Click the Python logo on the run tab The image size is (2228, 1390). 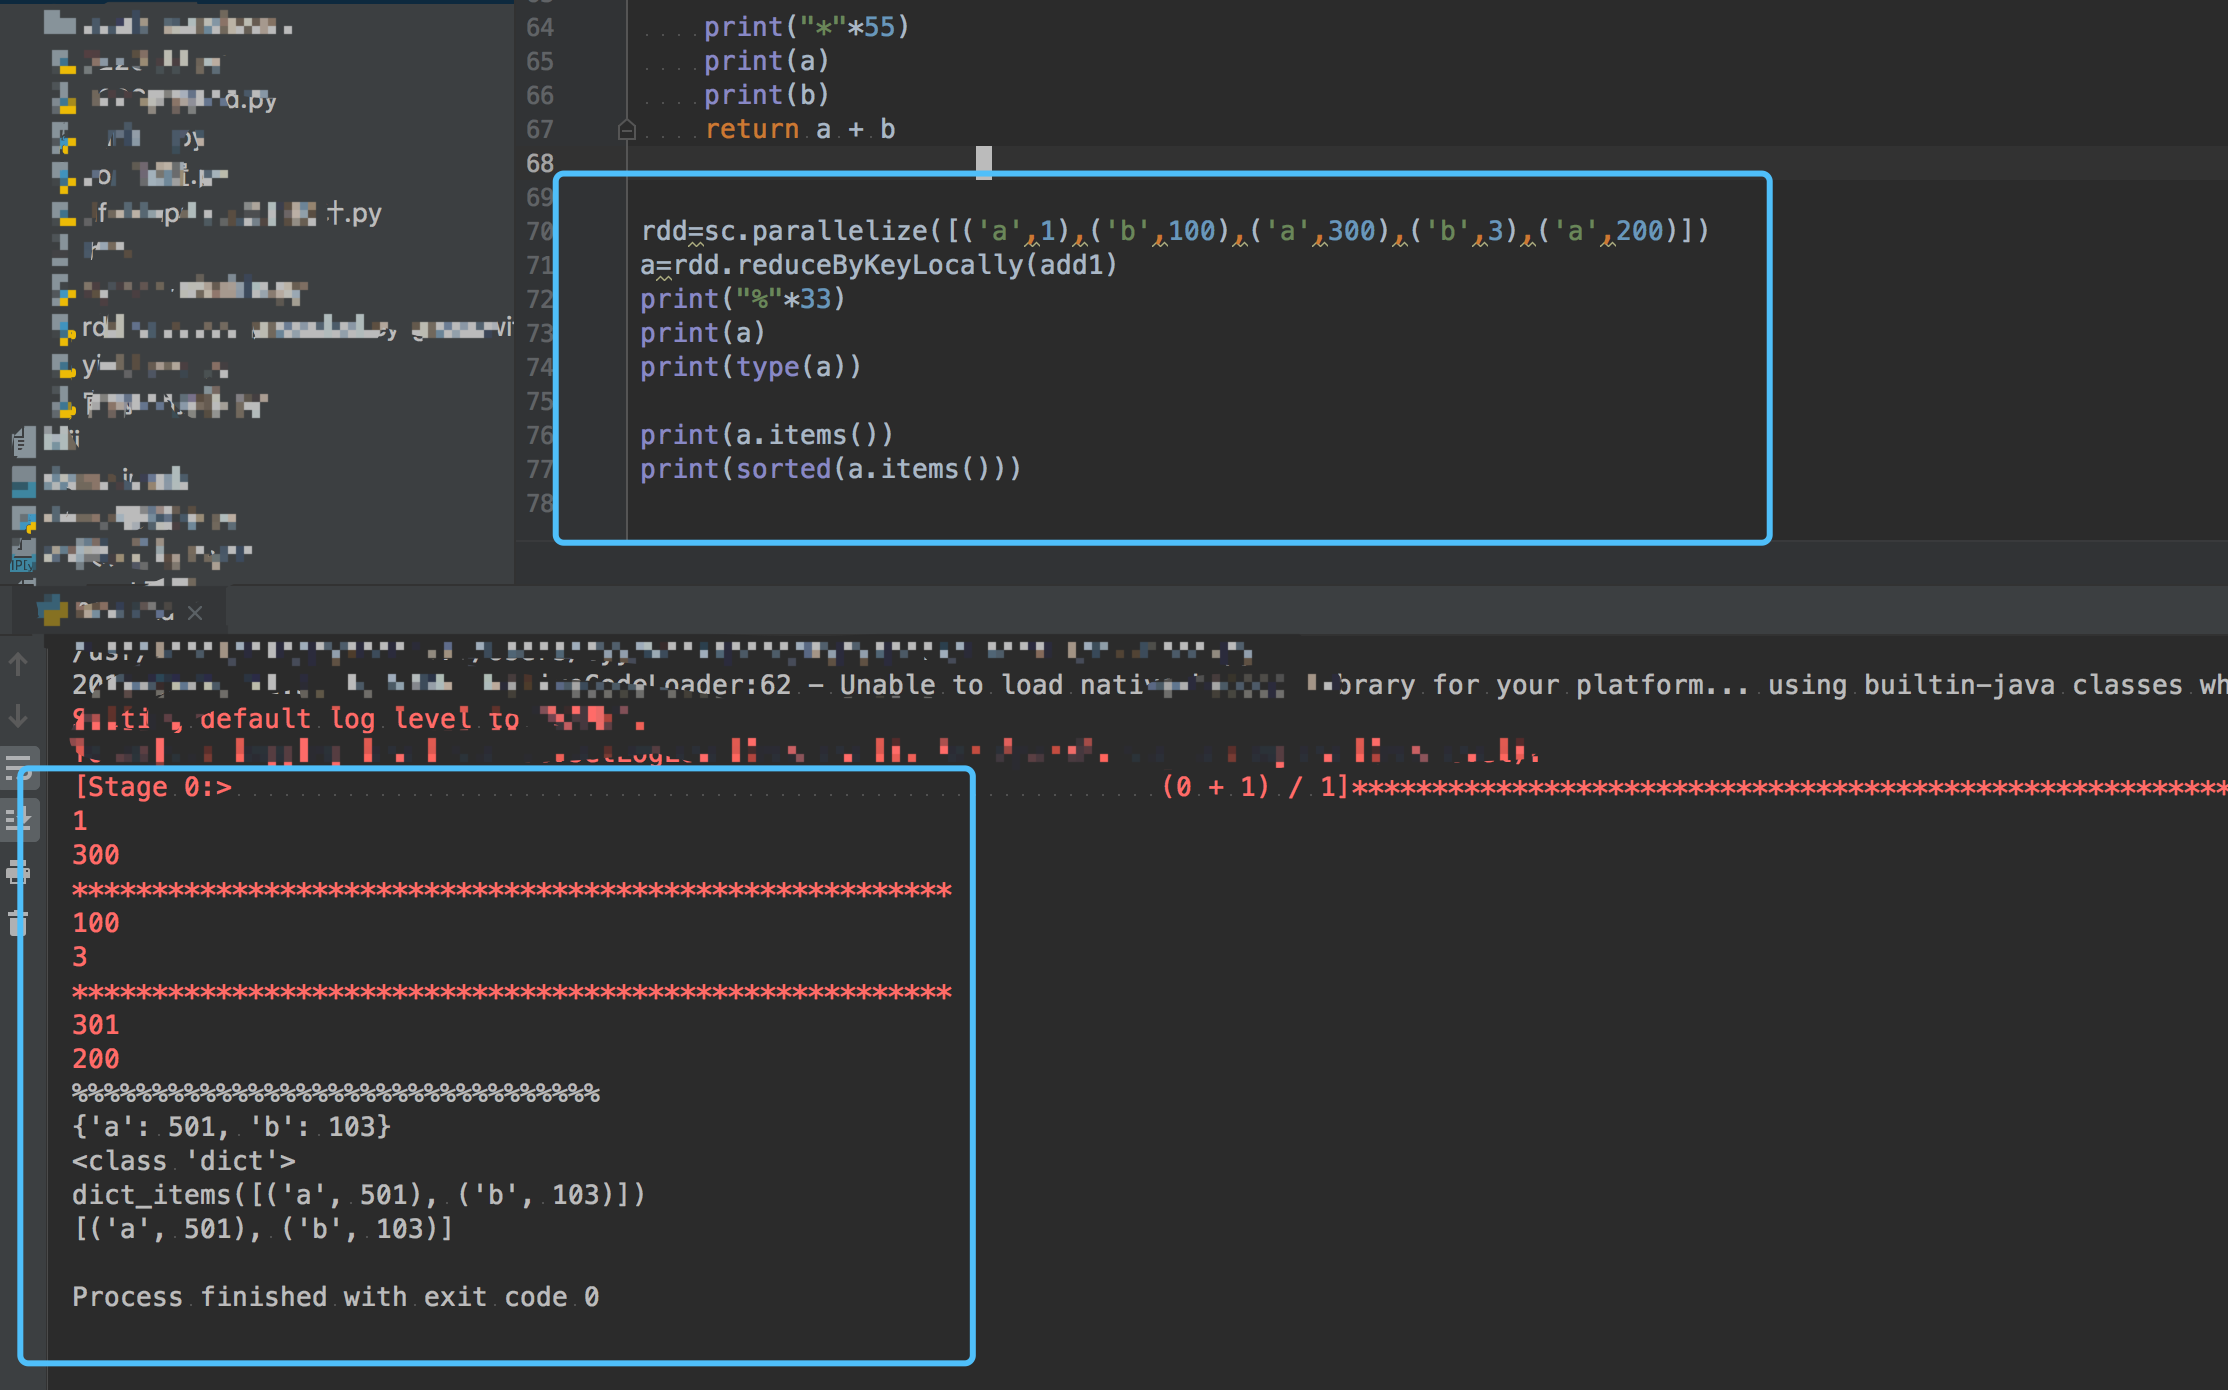point(50,611)
